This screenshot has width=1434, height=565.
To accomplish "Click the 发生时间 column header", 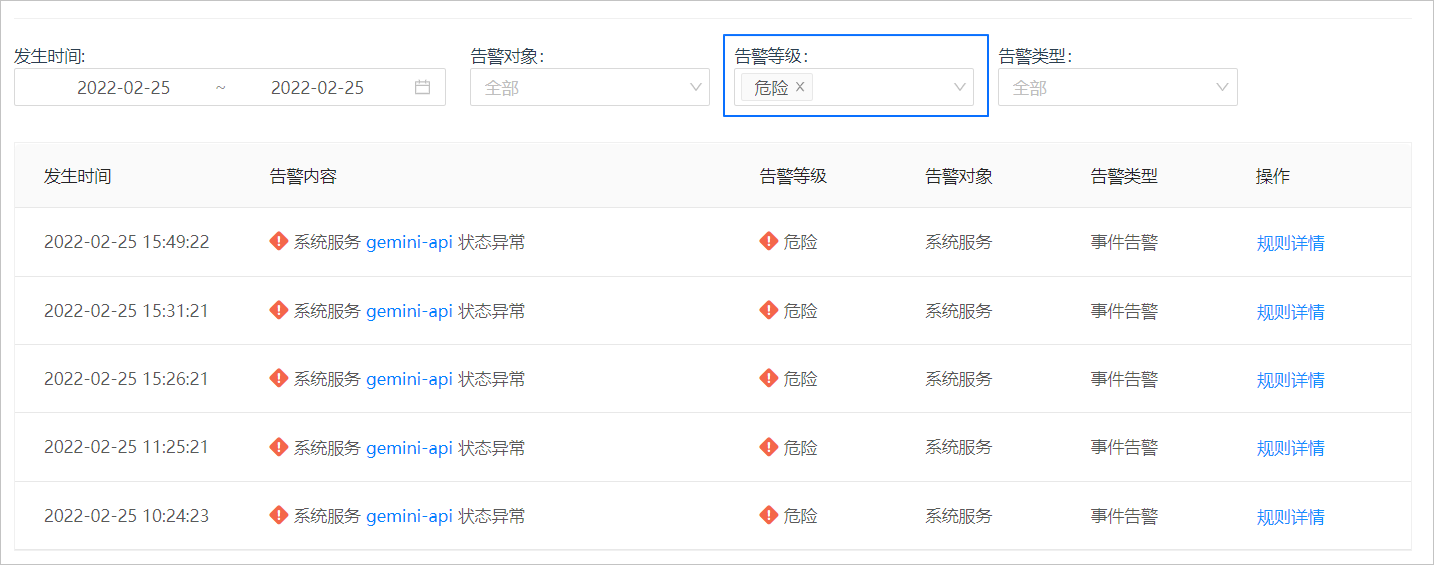I will [x=77, y=176].
